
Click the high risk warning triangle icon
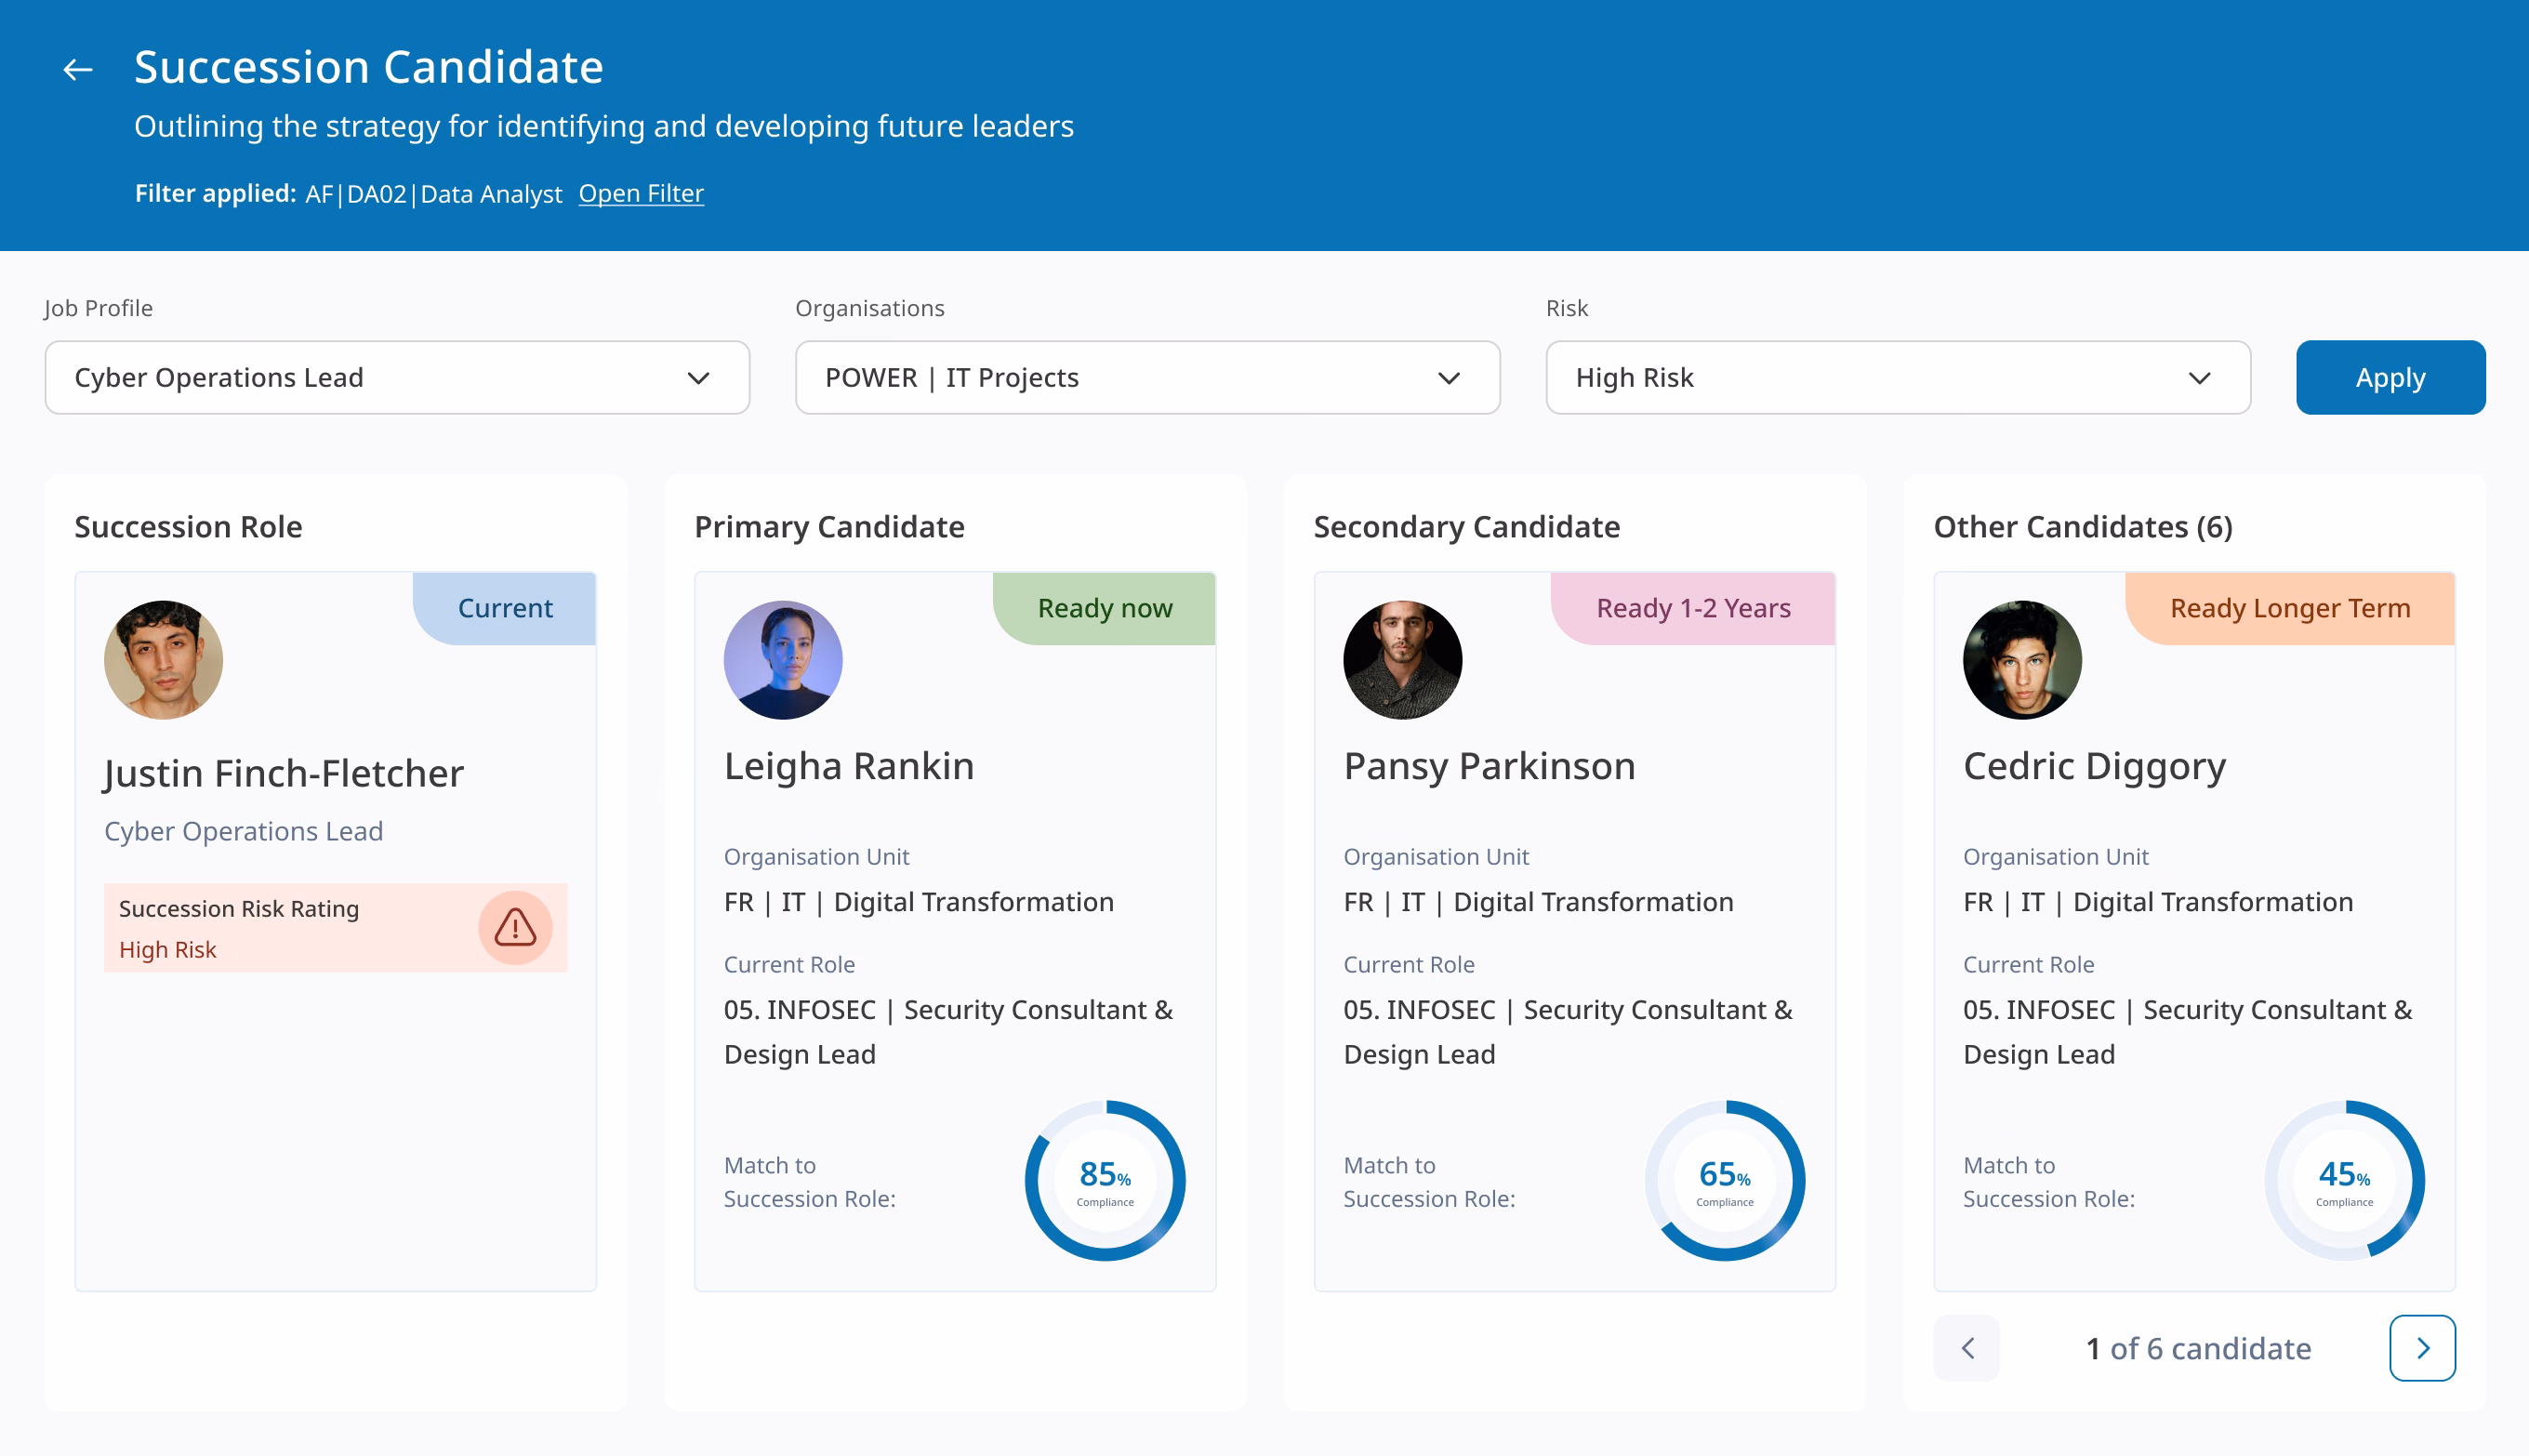[515, 928]
